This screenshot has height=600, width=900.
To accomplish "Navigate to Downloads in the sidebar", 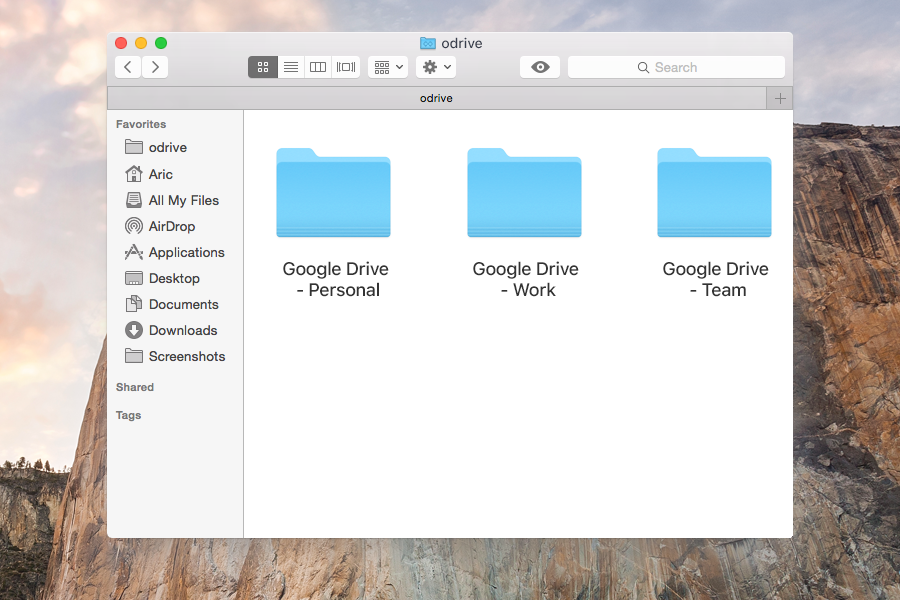I will pos(182,330).
